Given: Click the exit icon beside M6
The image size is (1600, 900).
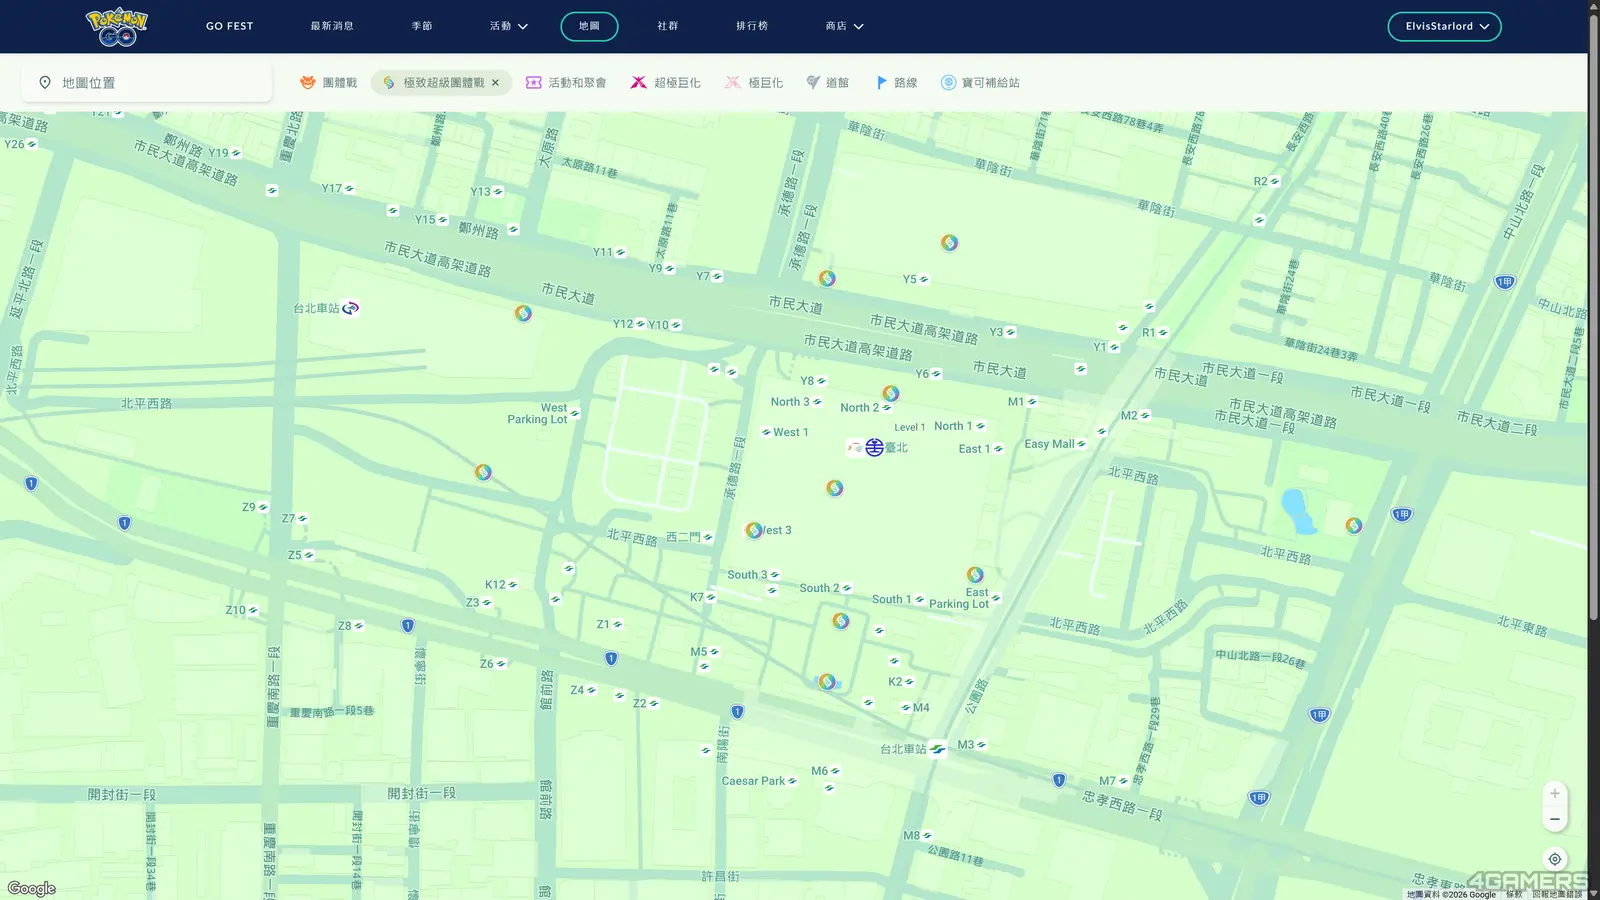Looking at the screenshot, I should pyautogui.click(x=835, y=771).
